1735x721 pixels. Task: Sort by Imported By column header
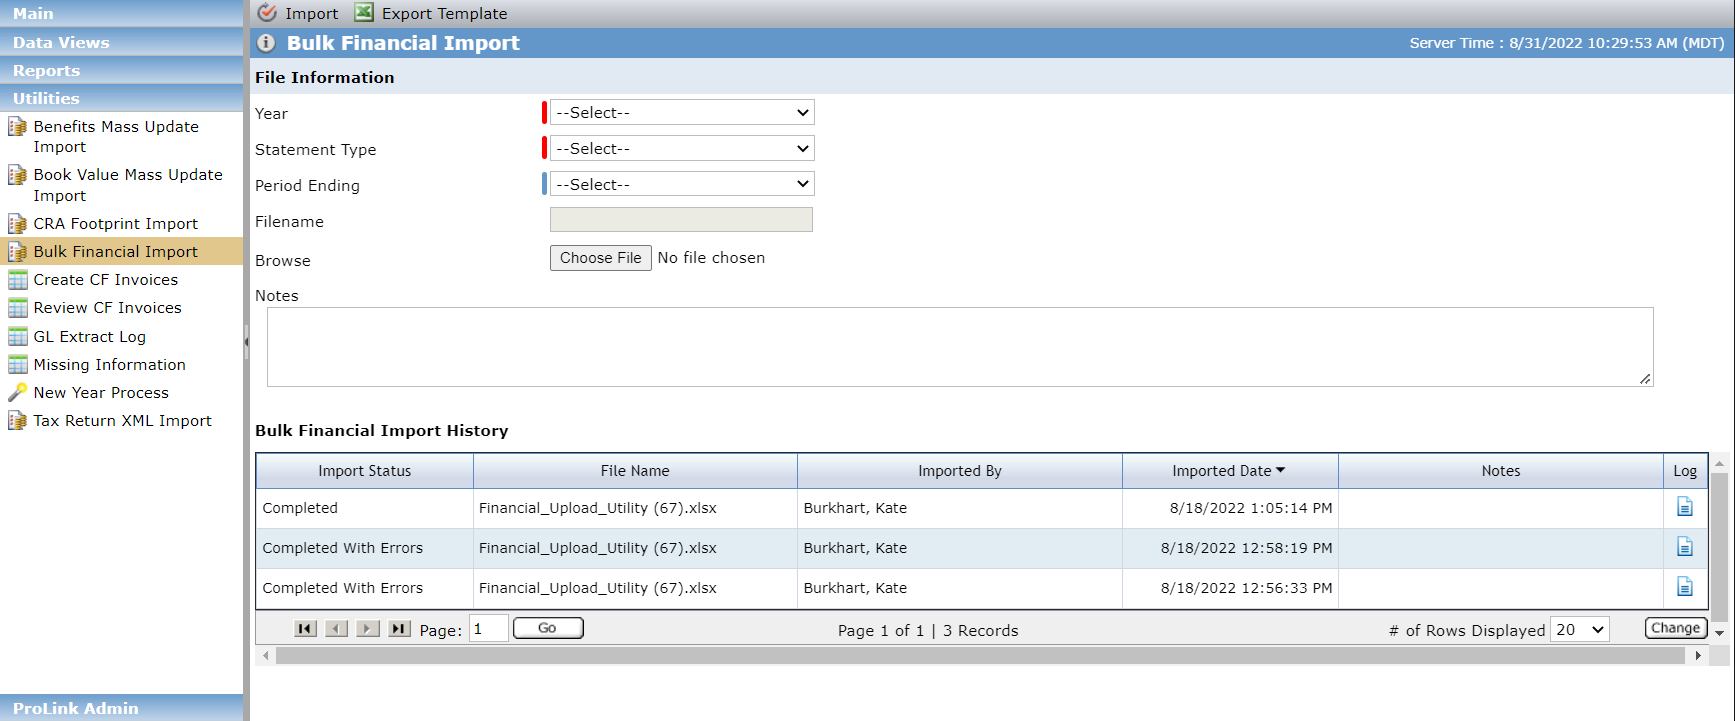(x=960, y=471)
